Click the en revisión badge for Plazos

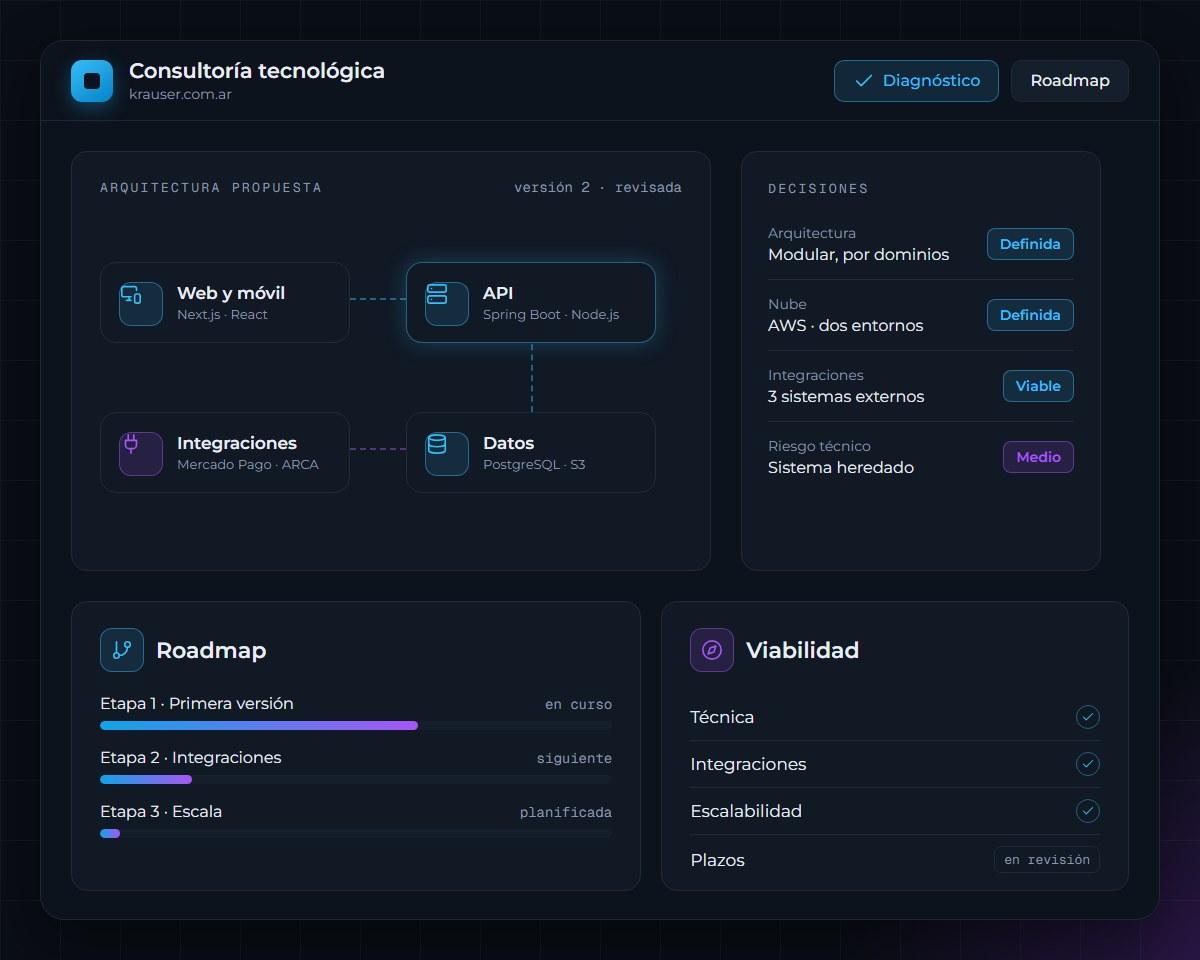pos(1047,860)
